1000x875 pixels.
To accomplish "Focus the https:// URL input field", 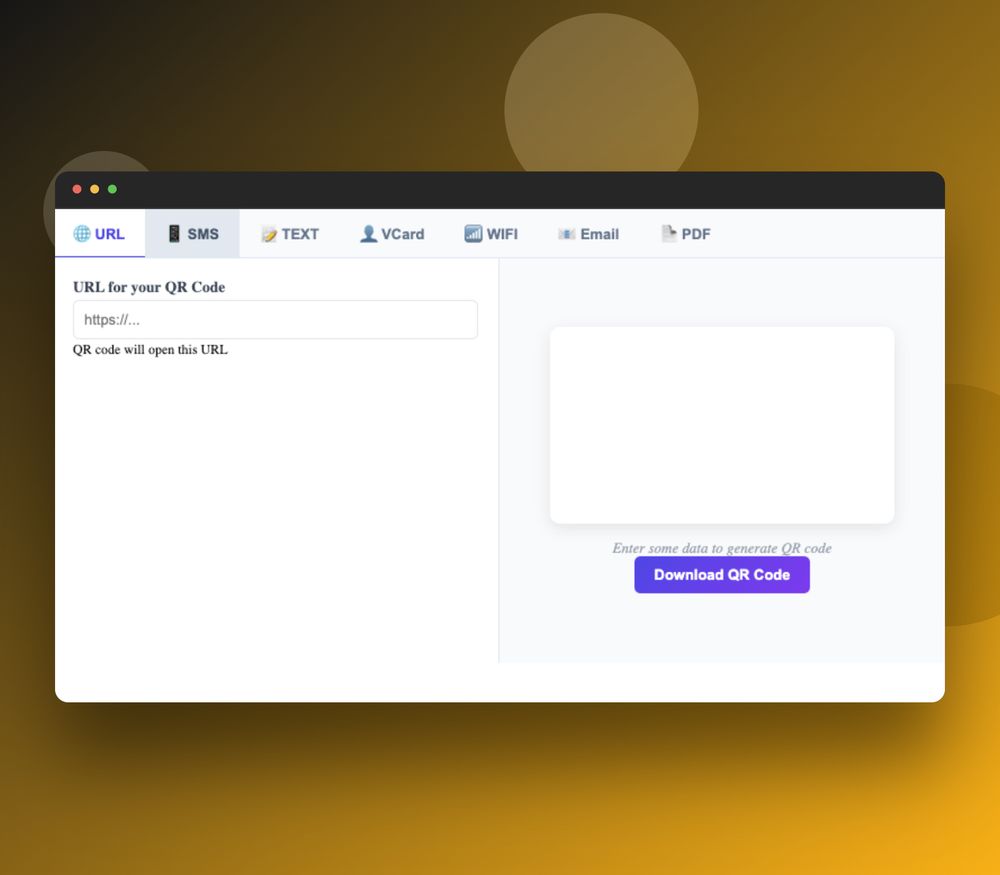I will pos(275,320).
